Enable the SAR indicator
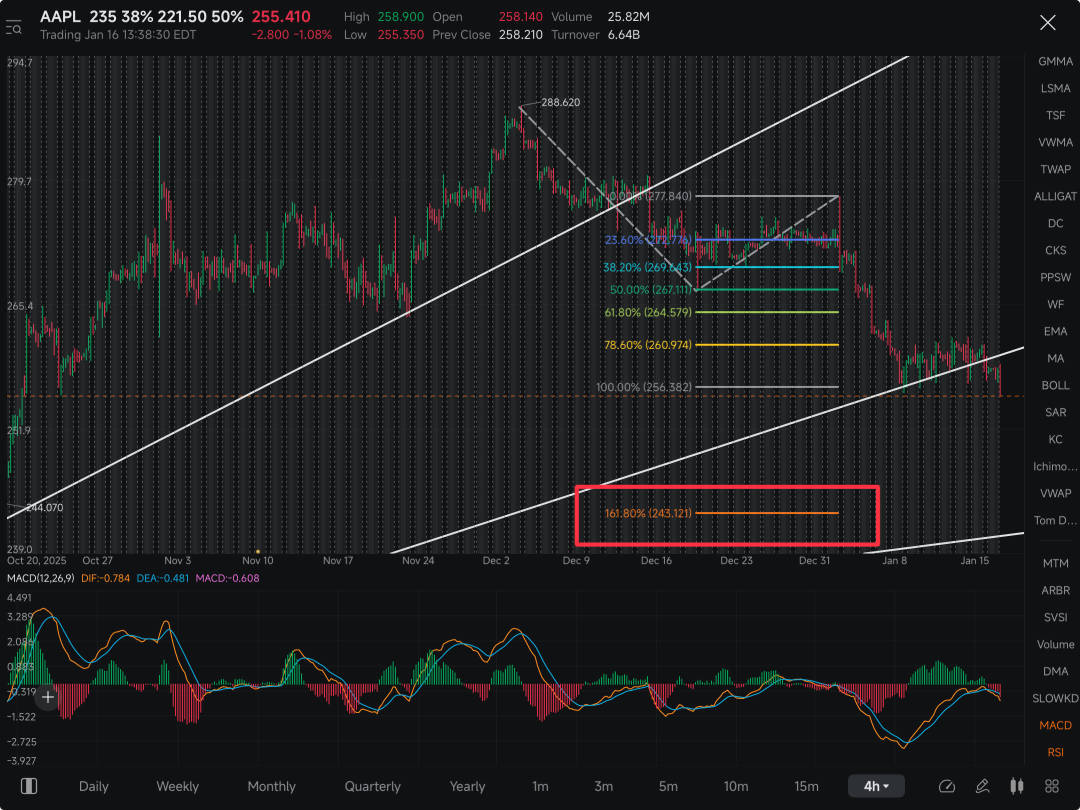 click(x=1055, y=412)
